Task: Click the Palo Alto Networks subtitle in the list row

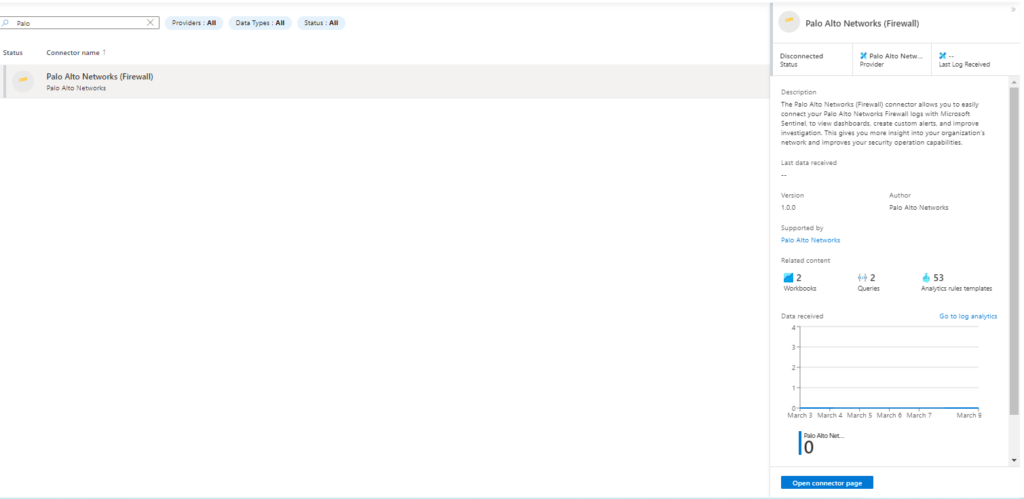Action: tap(76, 88)
